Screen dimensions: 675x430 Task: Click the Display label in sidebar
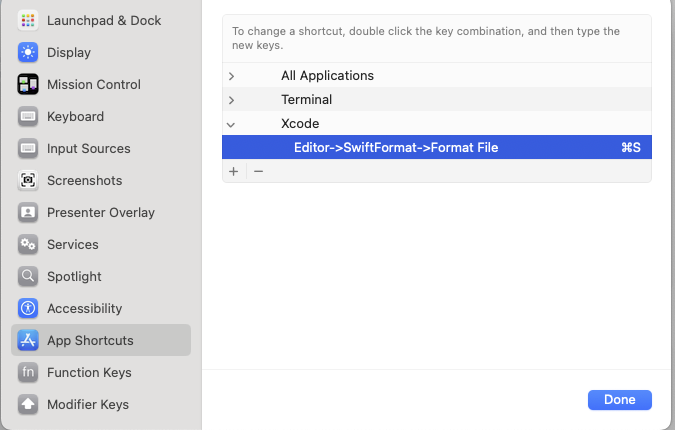69,53
